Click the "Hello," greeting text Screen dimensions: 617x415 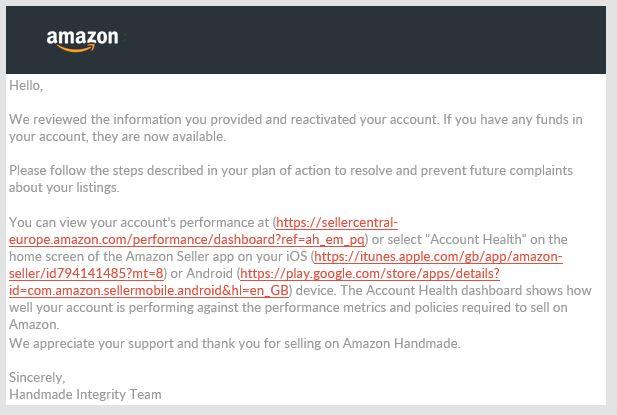26,85
